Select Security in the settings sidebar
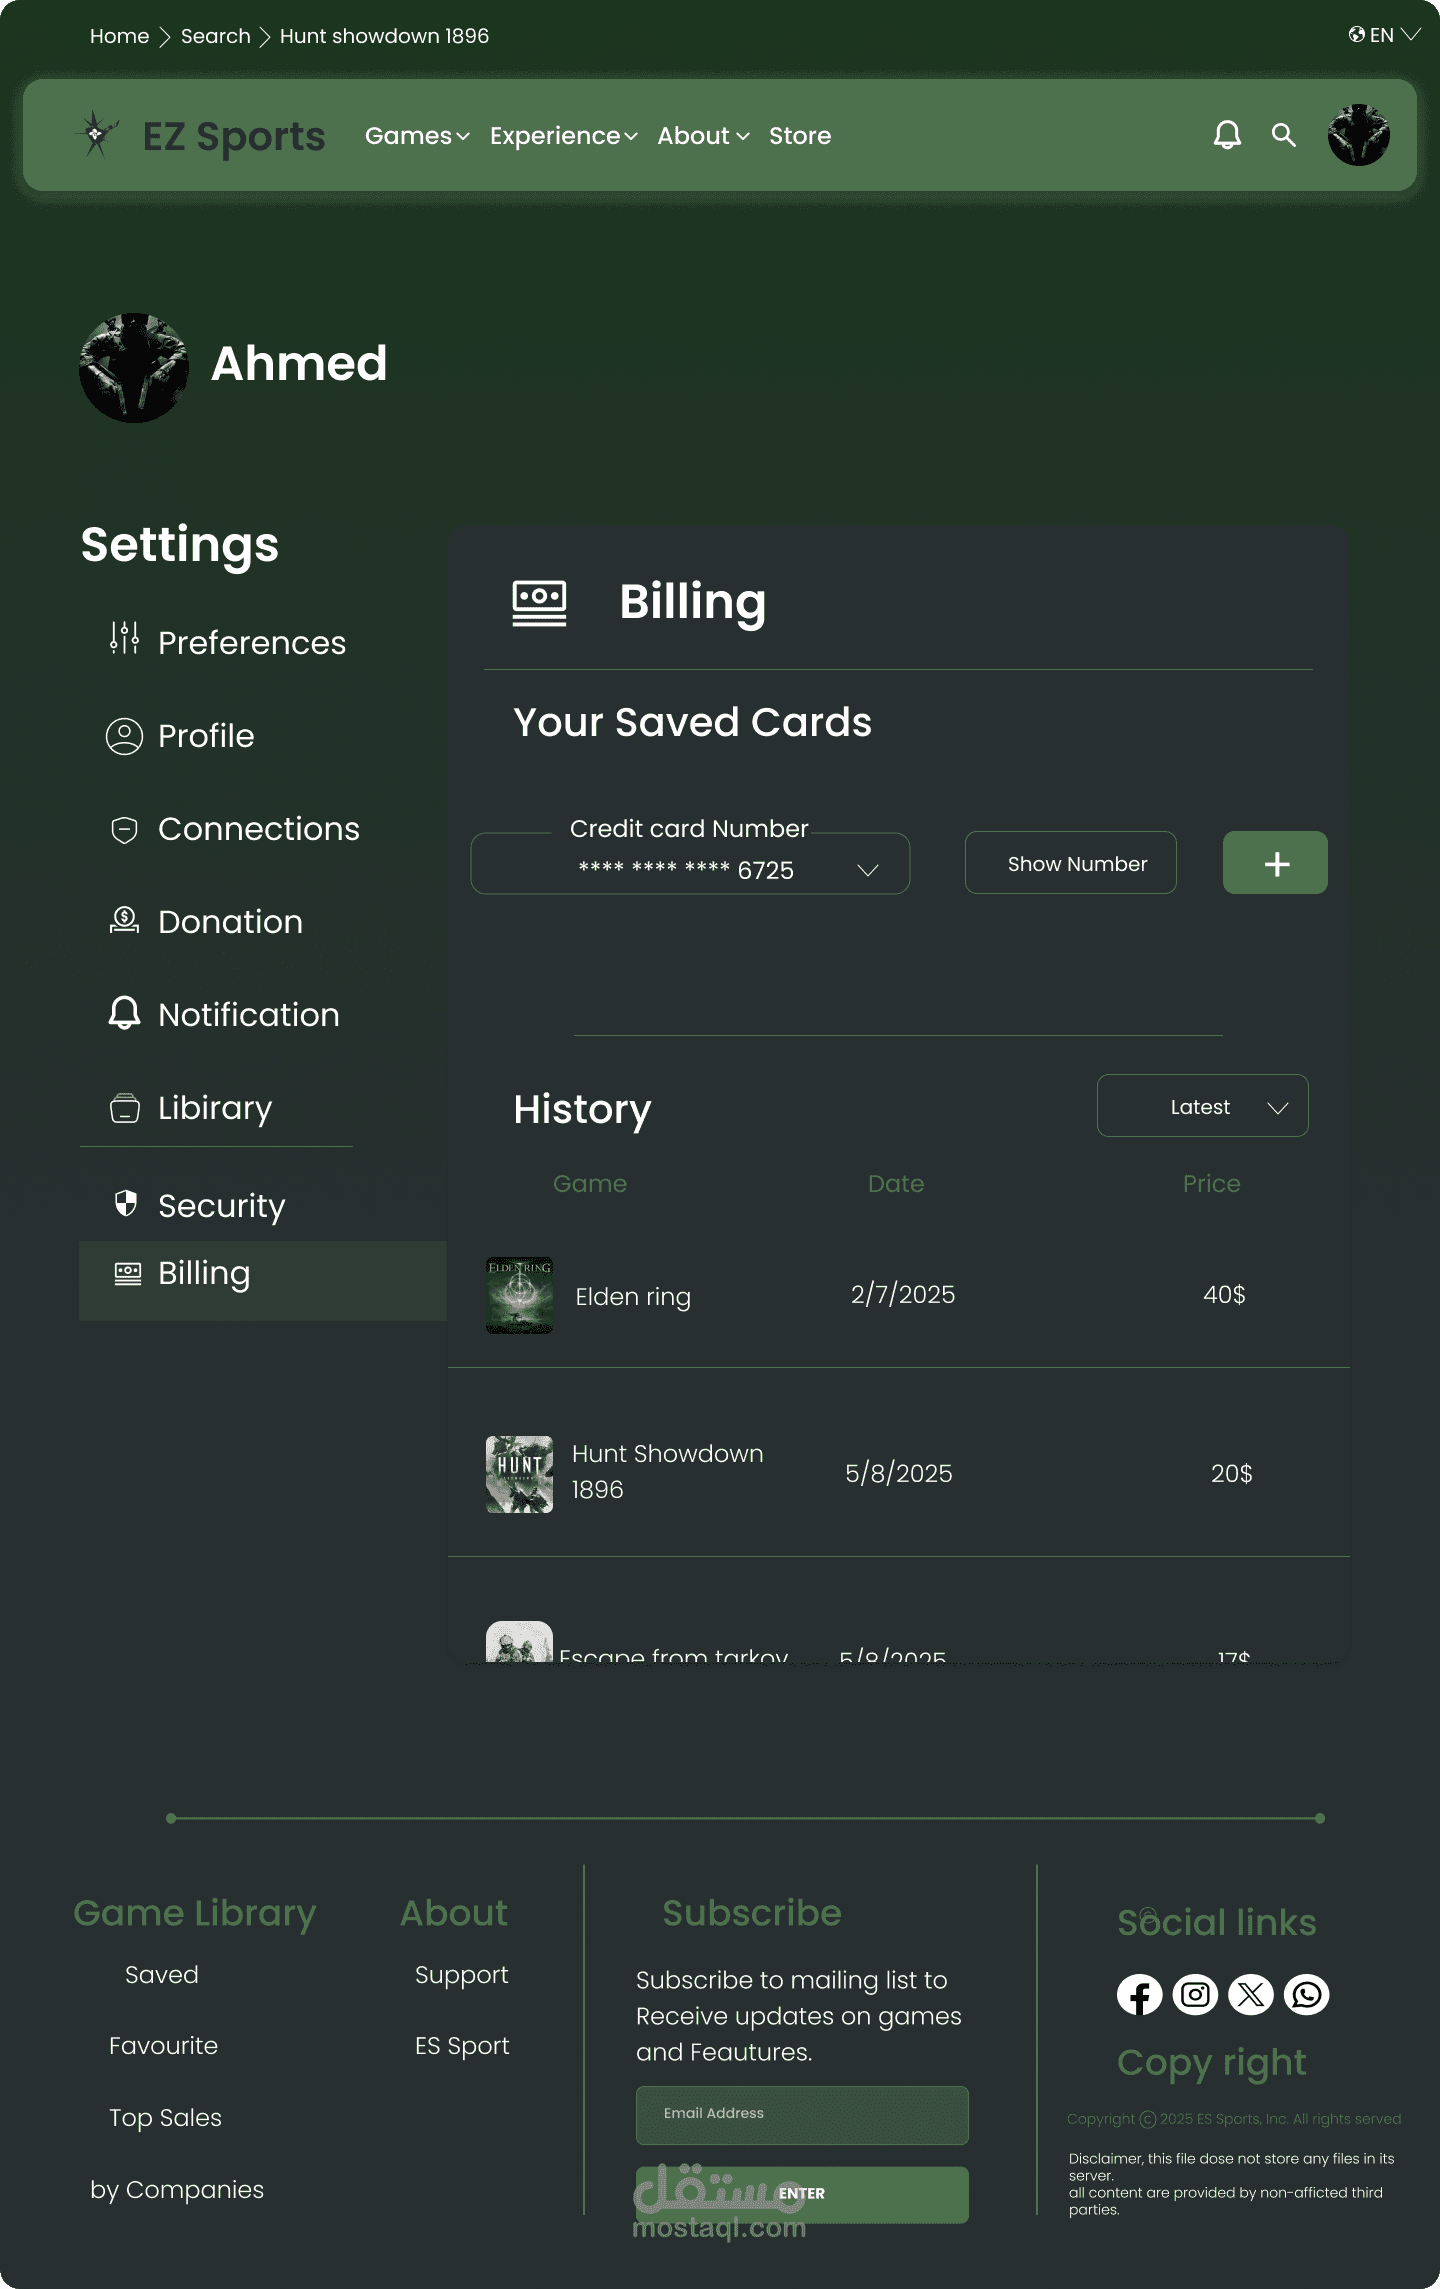This screenshot has height=2289, width=1440. [x=221, y=1206]
